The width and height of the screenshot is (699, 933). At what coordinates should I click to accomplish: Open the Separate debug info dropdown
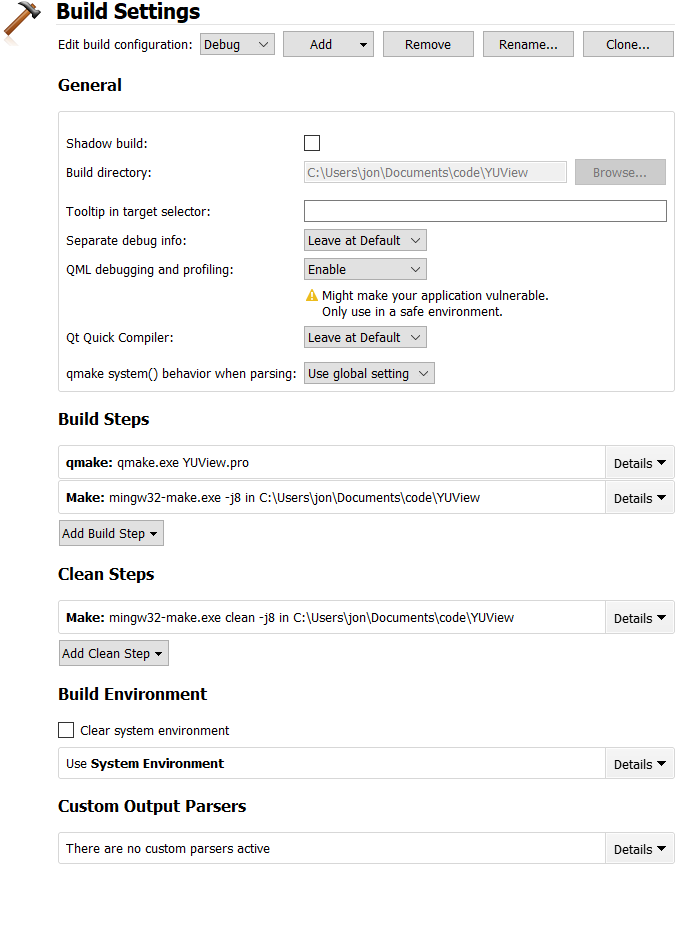click(x=365, y=240)
